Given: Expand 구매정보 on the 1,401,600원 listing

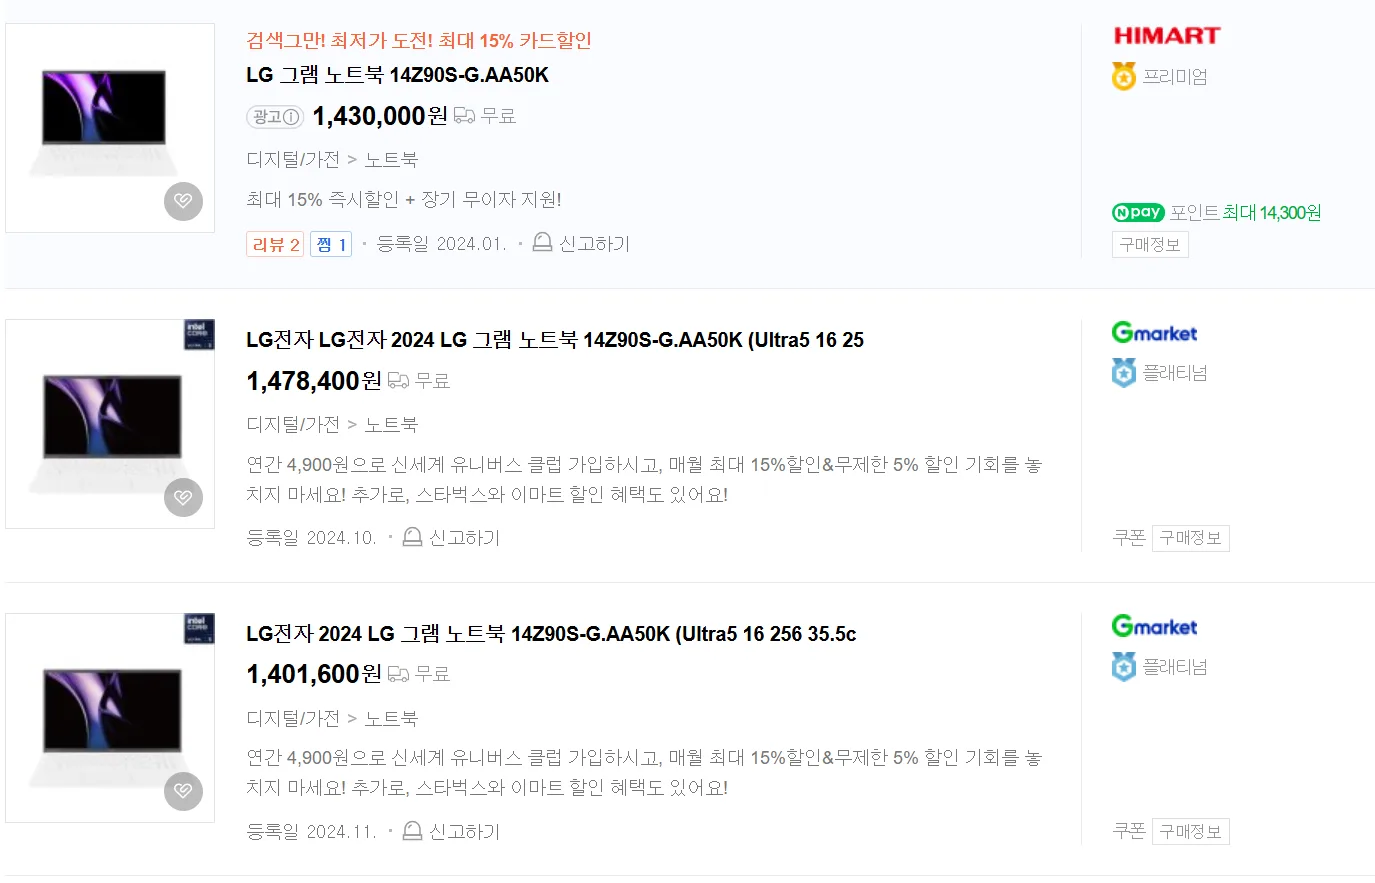Looking at the screenshot, I should [1191, 832].
